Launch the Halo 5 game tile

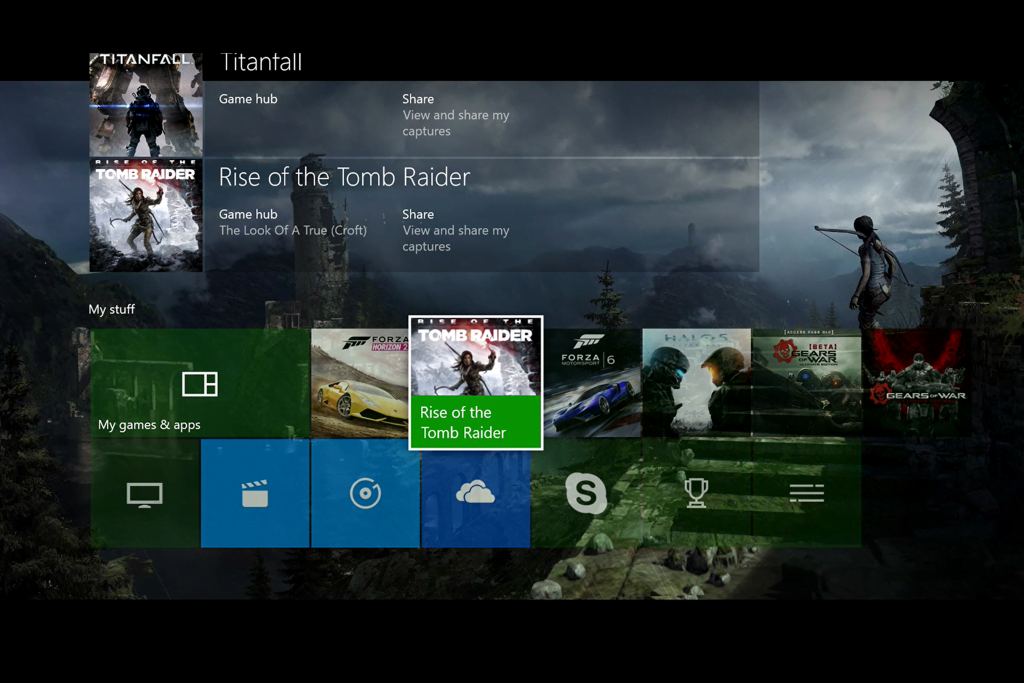pos(696,383)
